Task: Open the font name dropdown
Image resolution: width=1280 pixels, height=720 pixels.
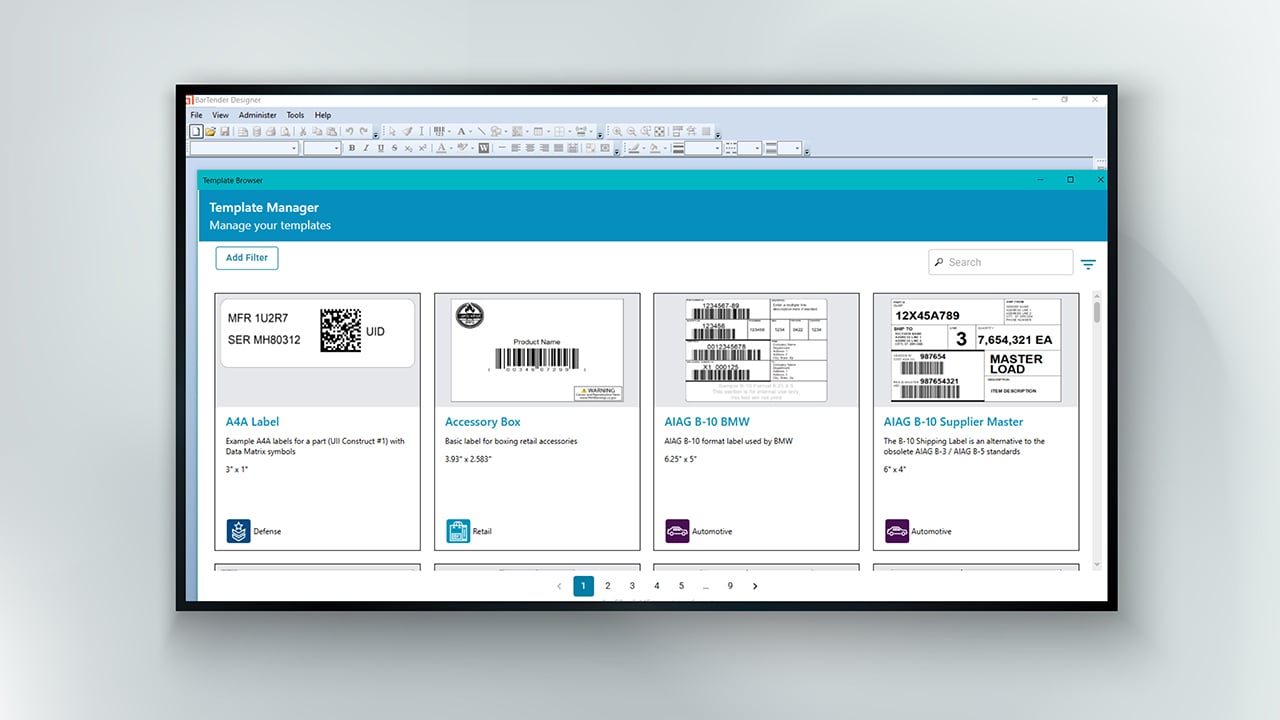Action: click(x=294, y=148)
